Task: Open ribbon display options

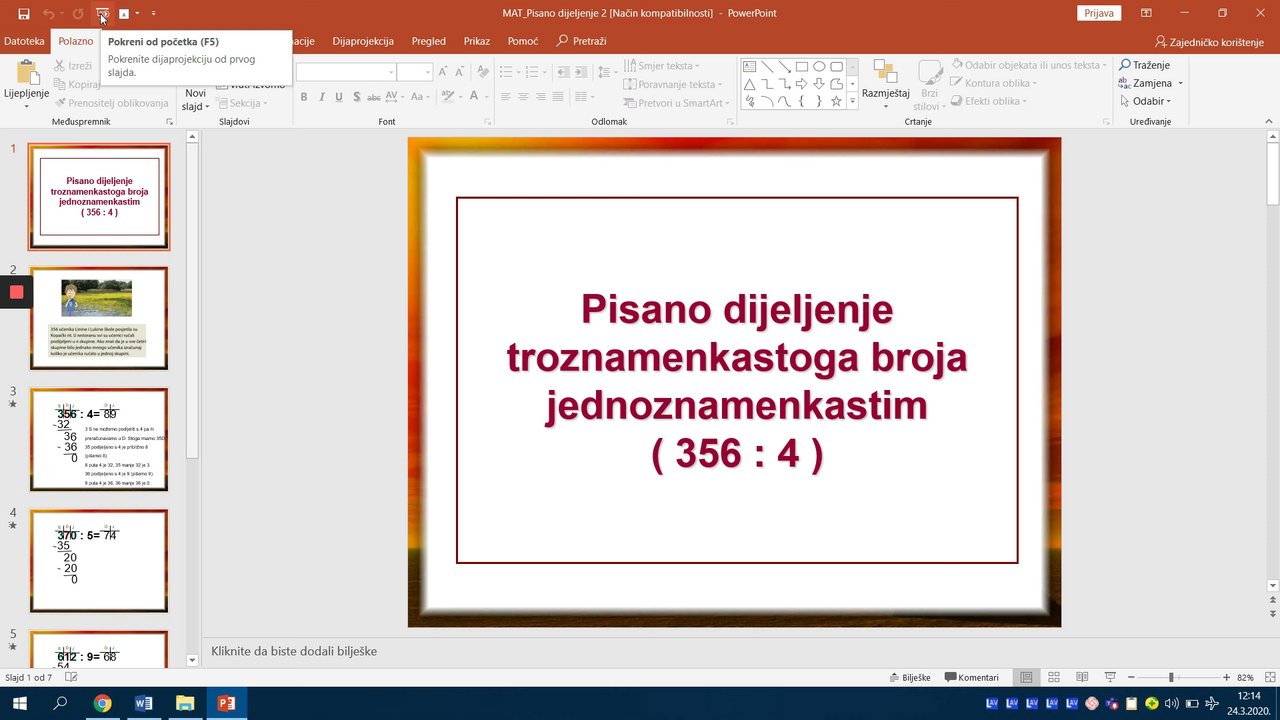Action: 1146,14
